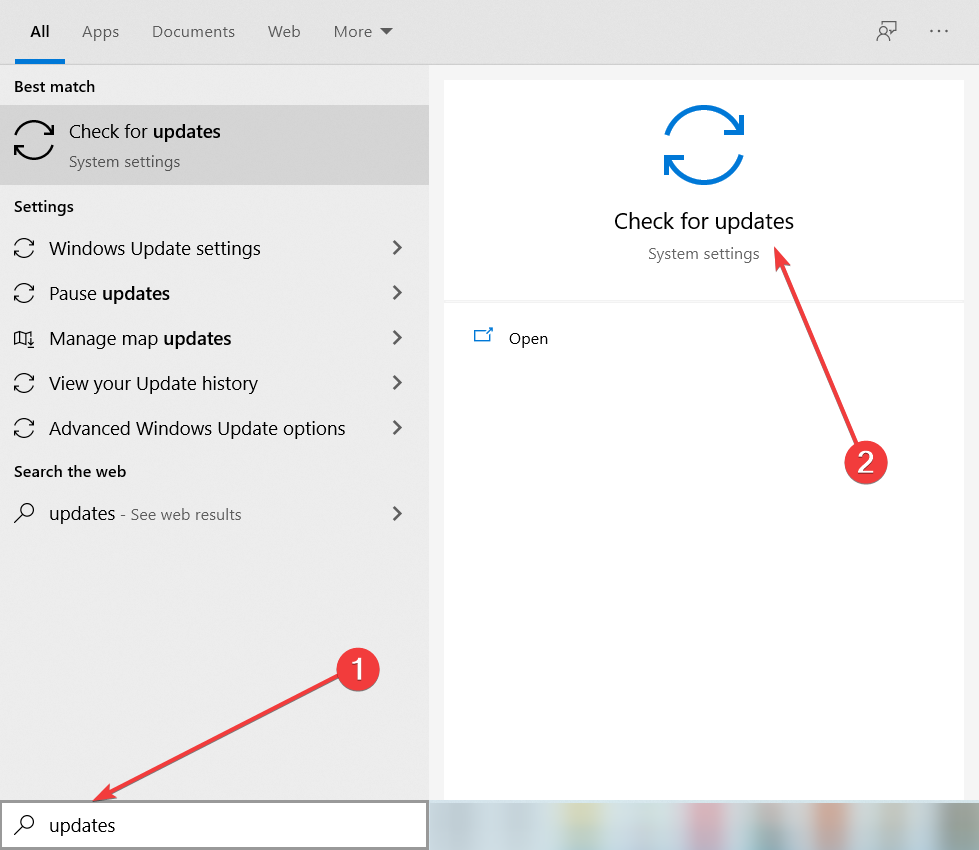
Task: Expand the Windows Update settings chevron
Action: click(x=397, y=248)
